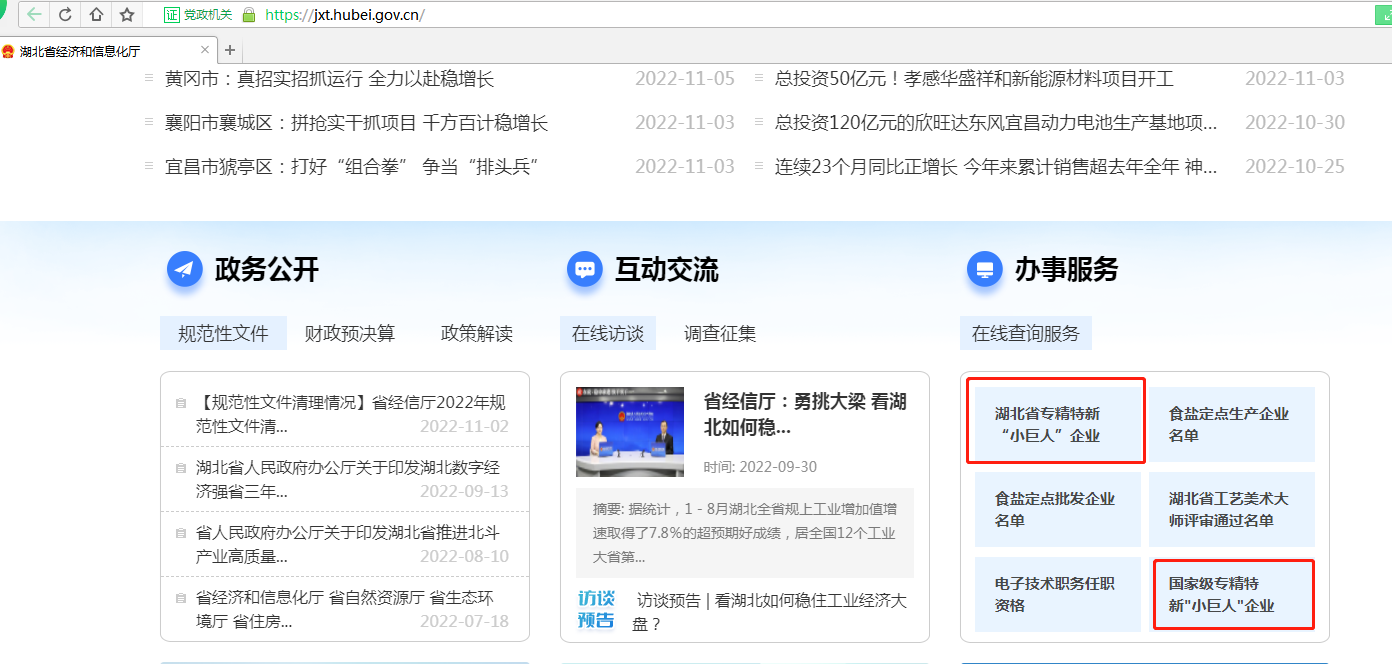1392x664 pixels.
Task: Click the 党政机关 certificate badge
Action: pyautogui.click(x=198, y=14)
